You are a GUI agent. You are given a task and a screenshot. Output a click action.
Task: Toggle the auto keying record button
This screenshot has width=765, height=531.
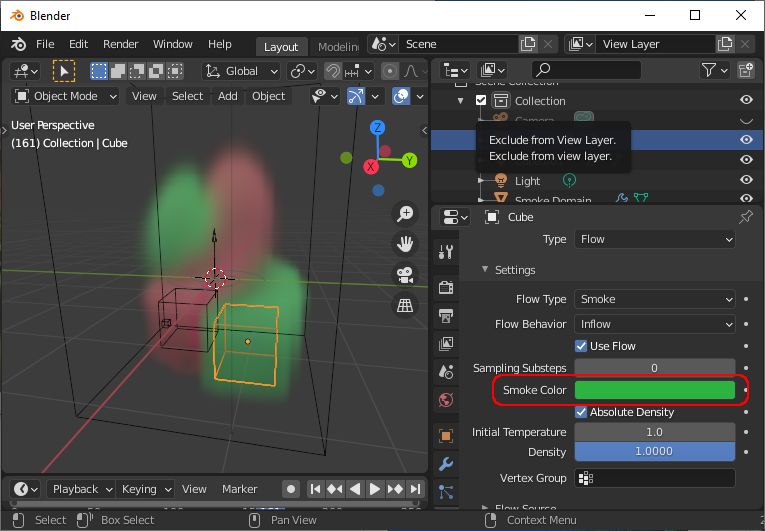click(x=291, y=489)
